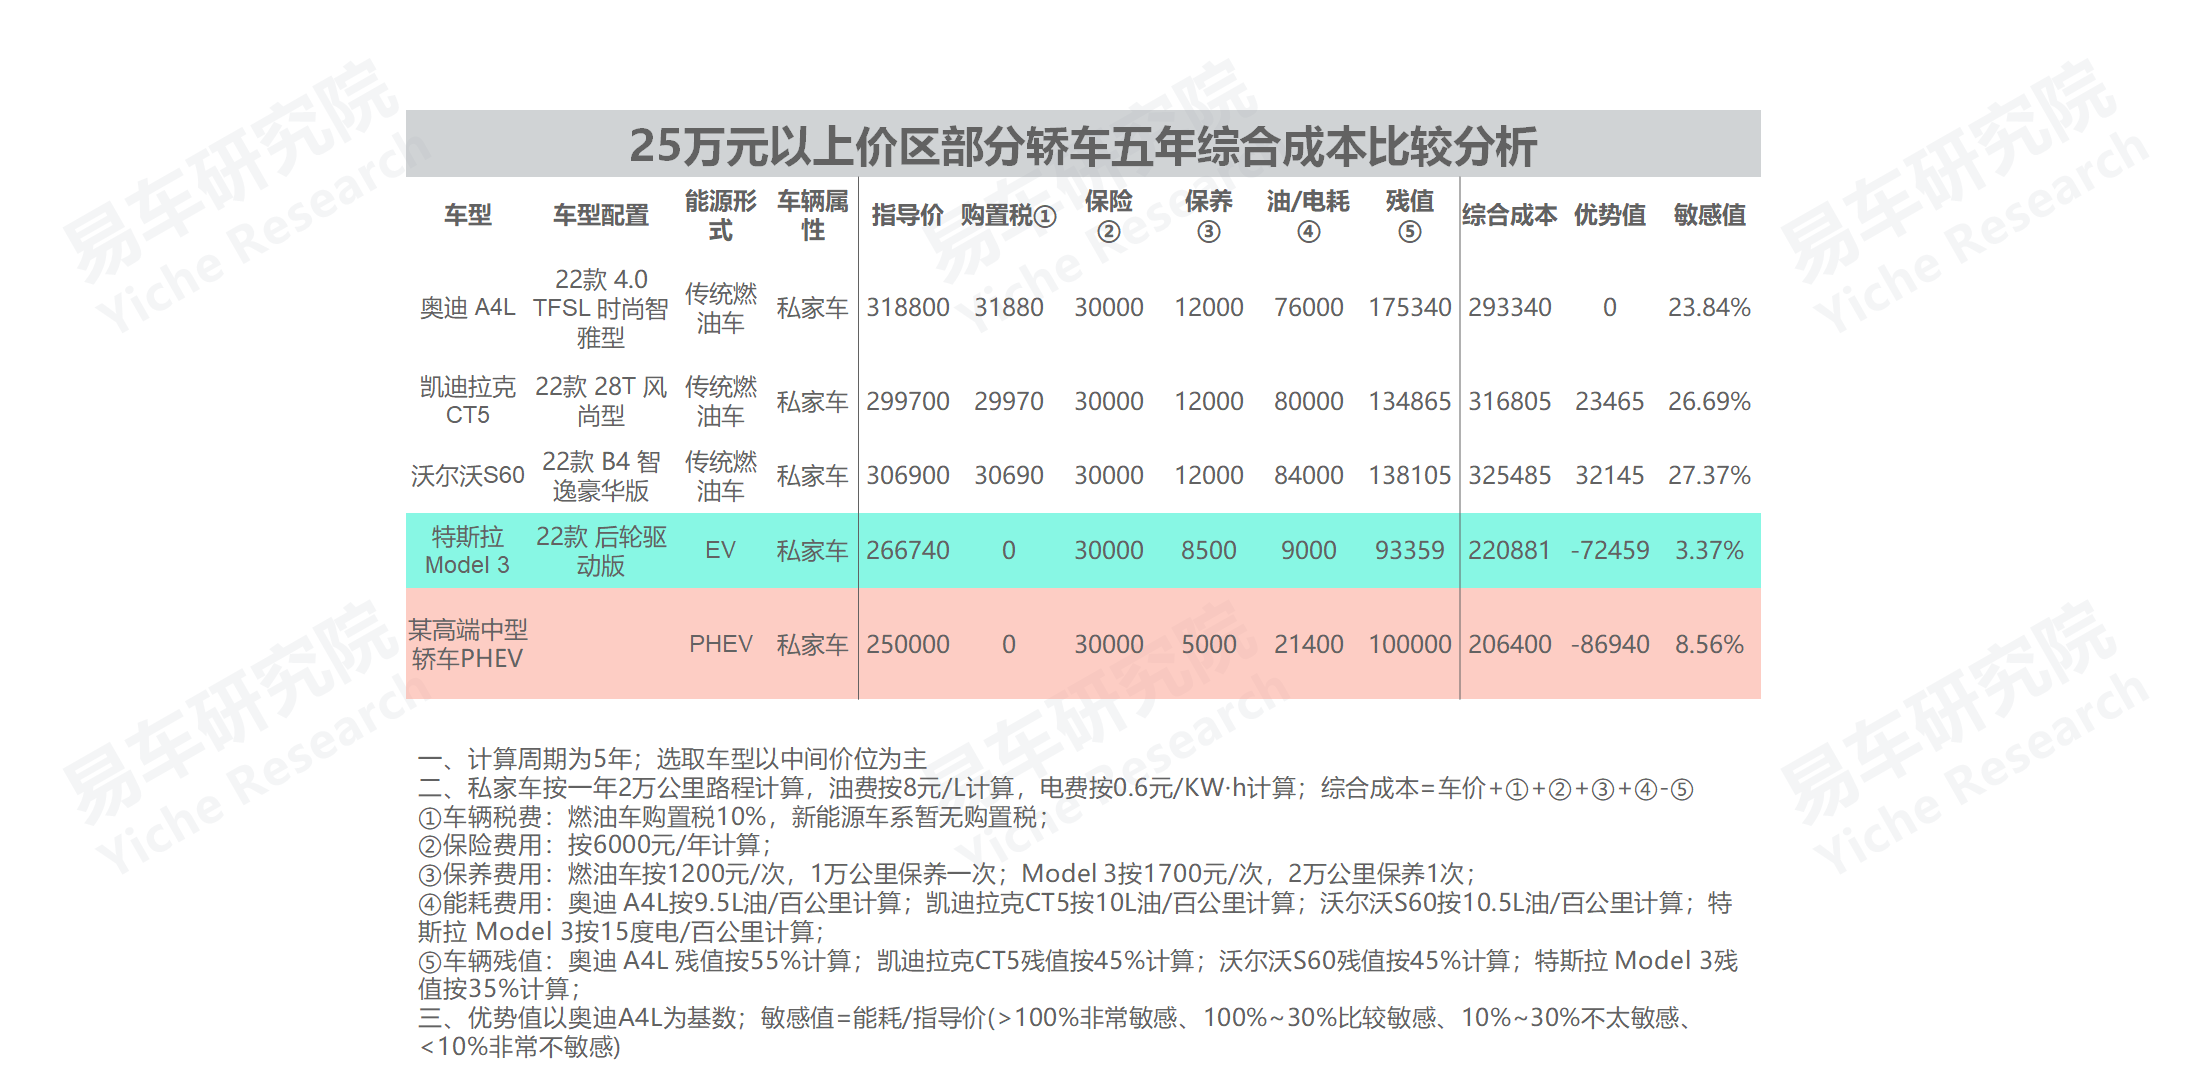Select the 22款 后轮驱动版 cell
This screenshot has width=2209, height=1076.
click(x=601, y=551)
